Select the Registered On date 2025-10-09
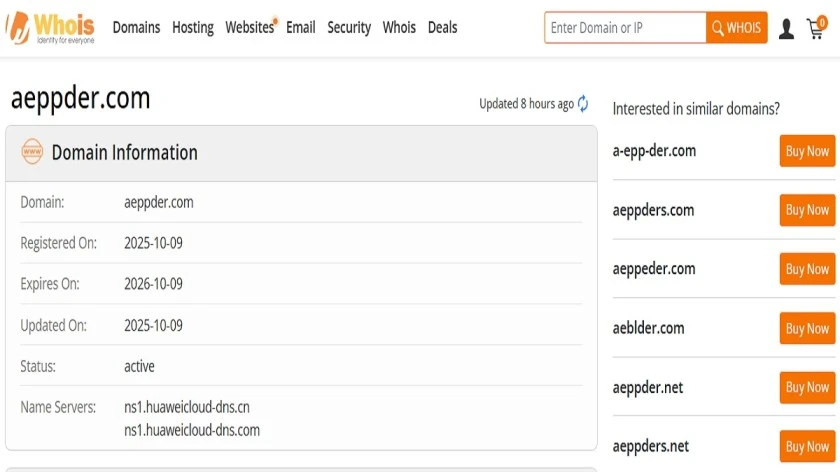The image size is (840, 472). coord(153,243)
